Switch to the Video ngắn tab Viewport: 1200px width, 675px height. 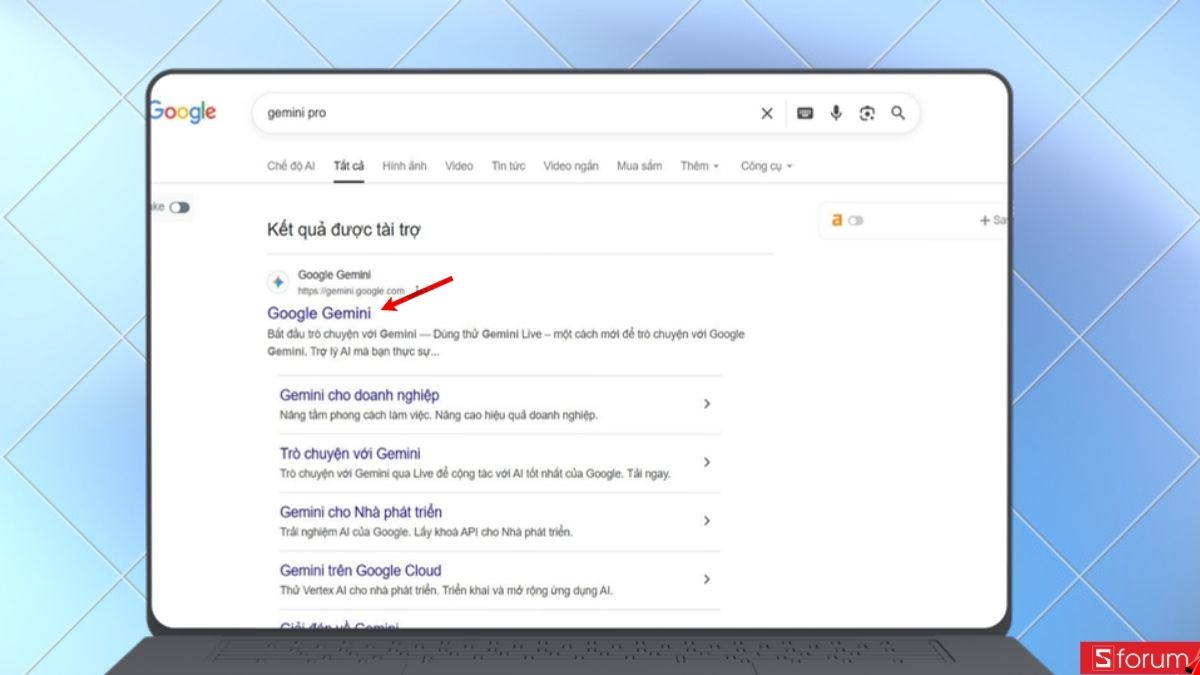pyautogui.click(x=571, y=166)
